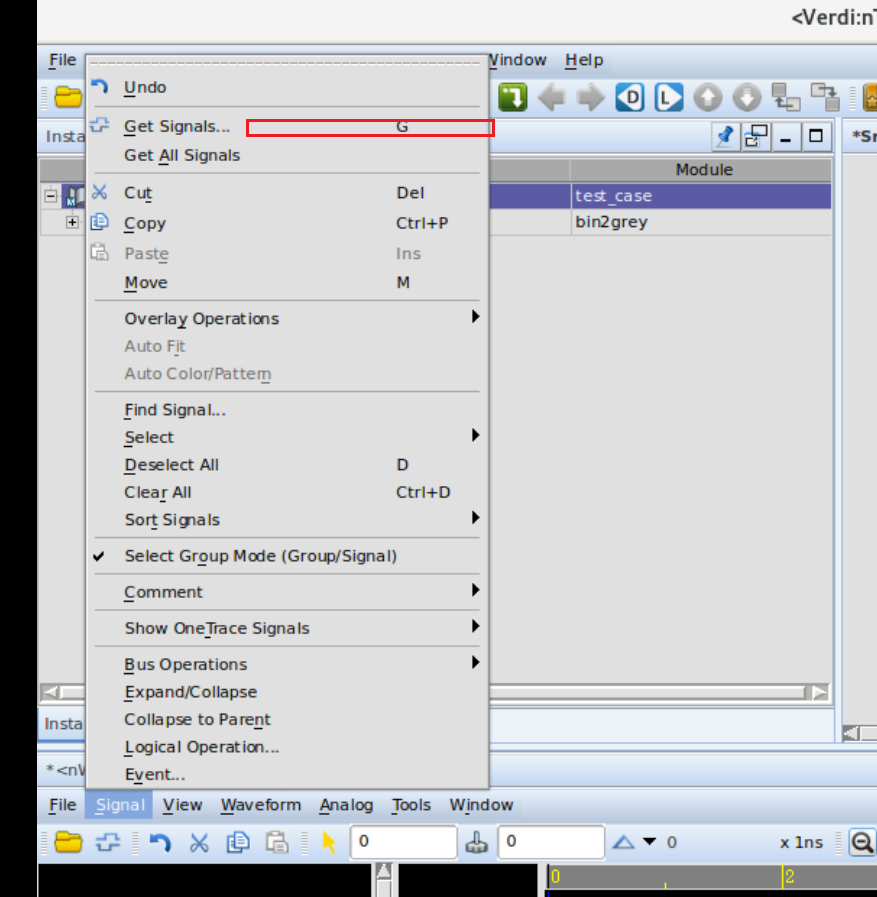The width and height of the screenshot is (877, 897).
Task: Choose Event... menu entry
Action: tap(287, 774)
